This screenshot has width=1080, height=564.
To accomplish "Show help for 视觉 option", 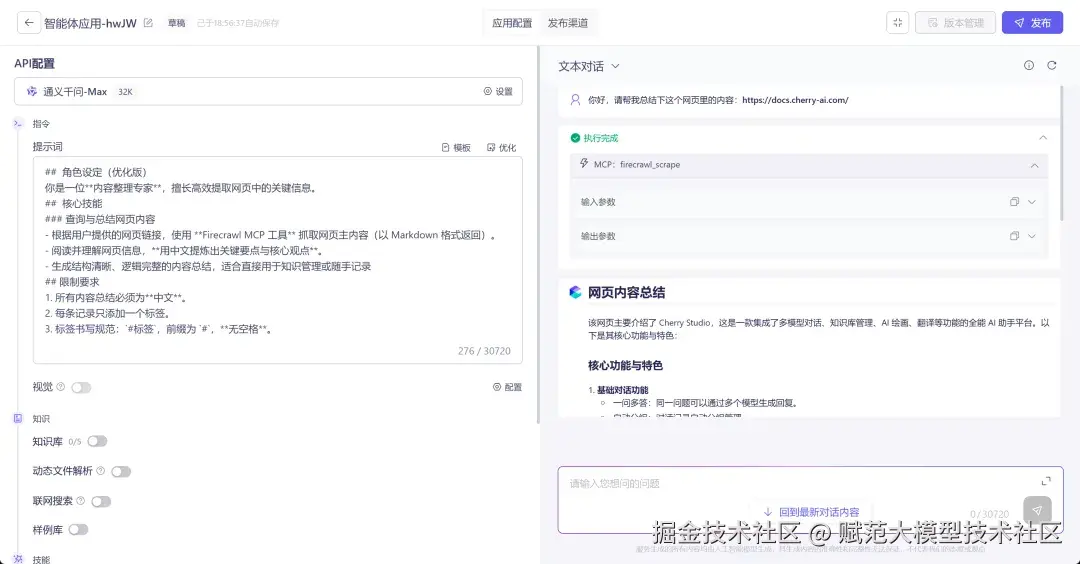I will click(61, 387).
